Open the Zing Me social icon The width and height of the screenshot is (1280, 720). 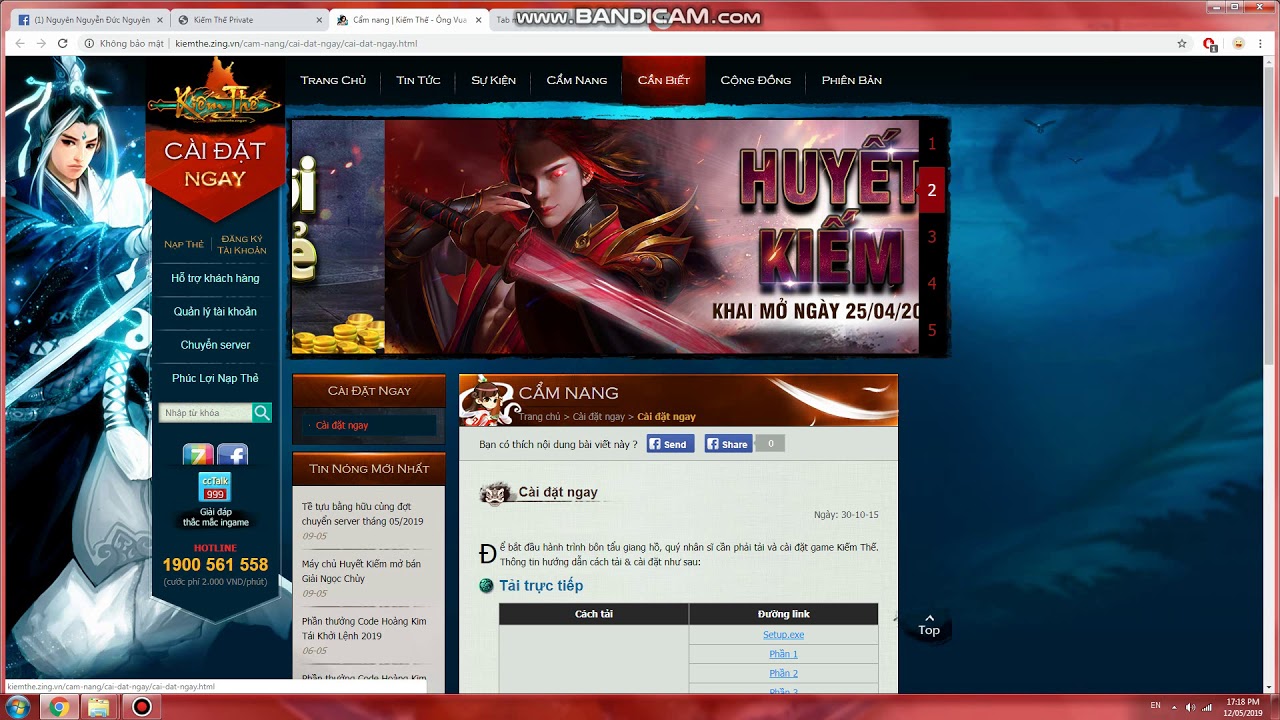click(198, 456)
